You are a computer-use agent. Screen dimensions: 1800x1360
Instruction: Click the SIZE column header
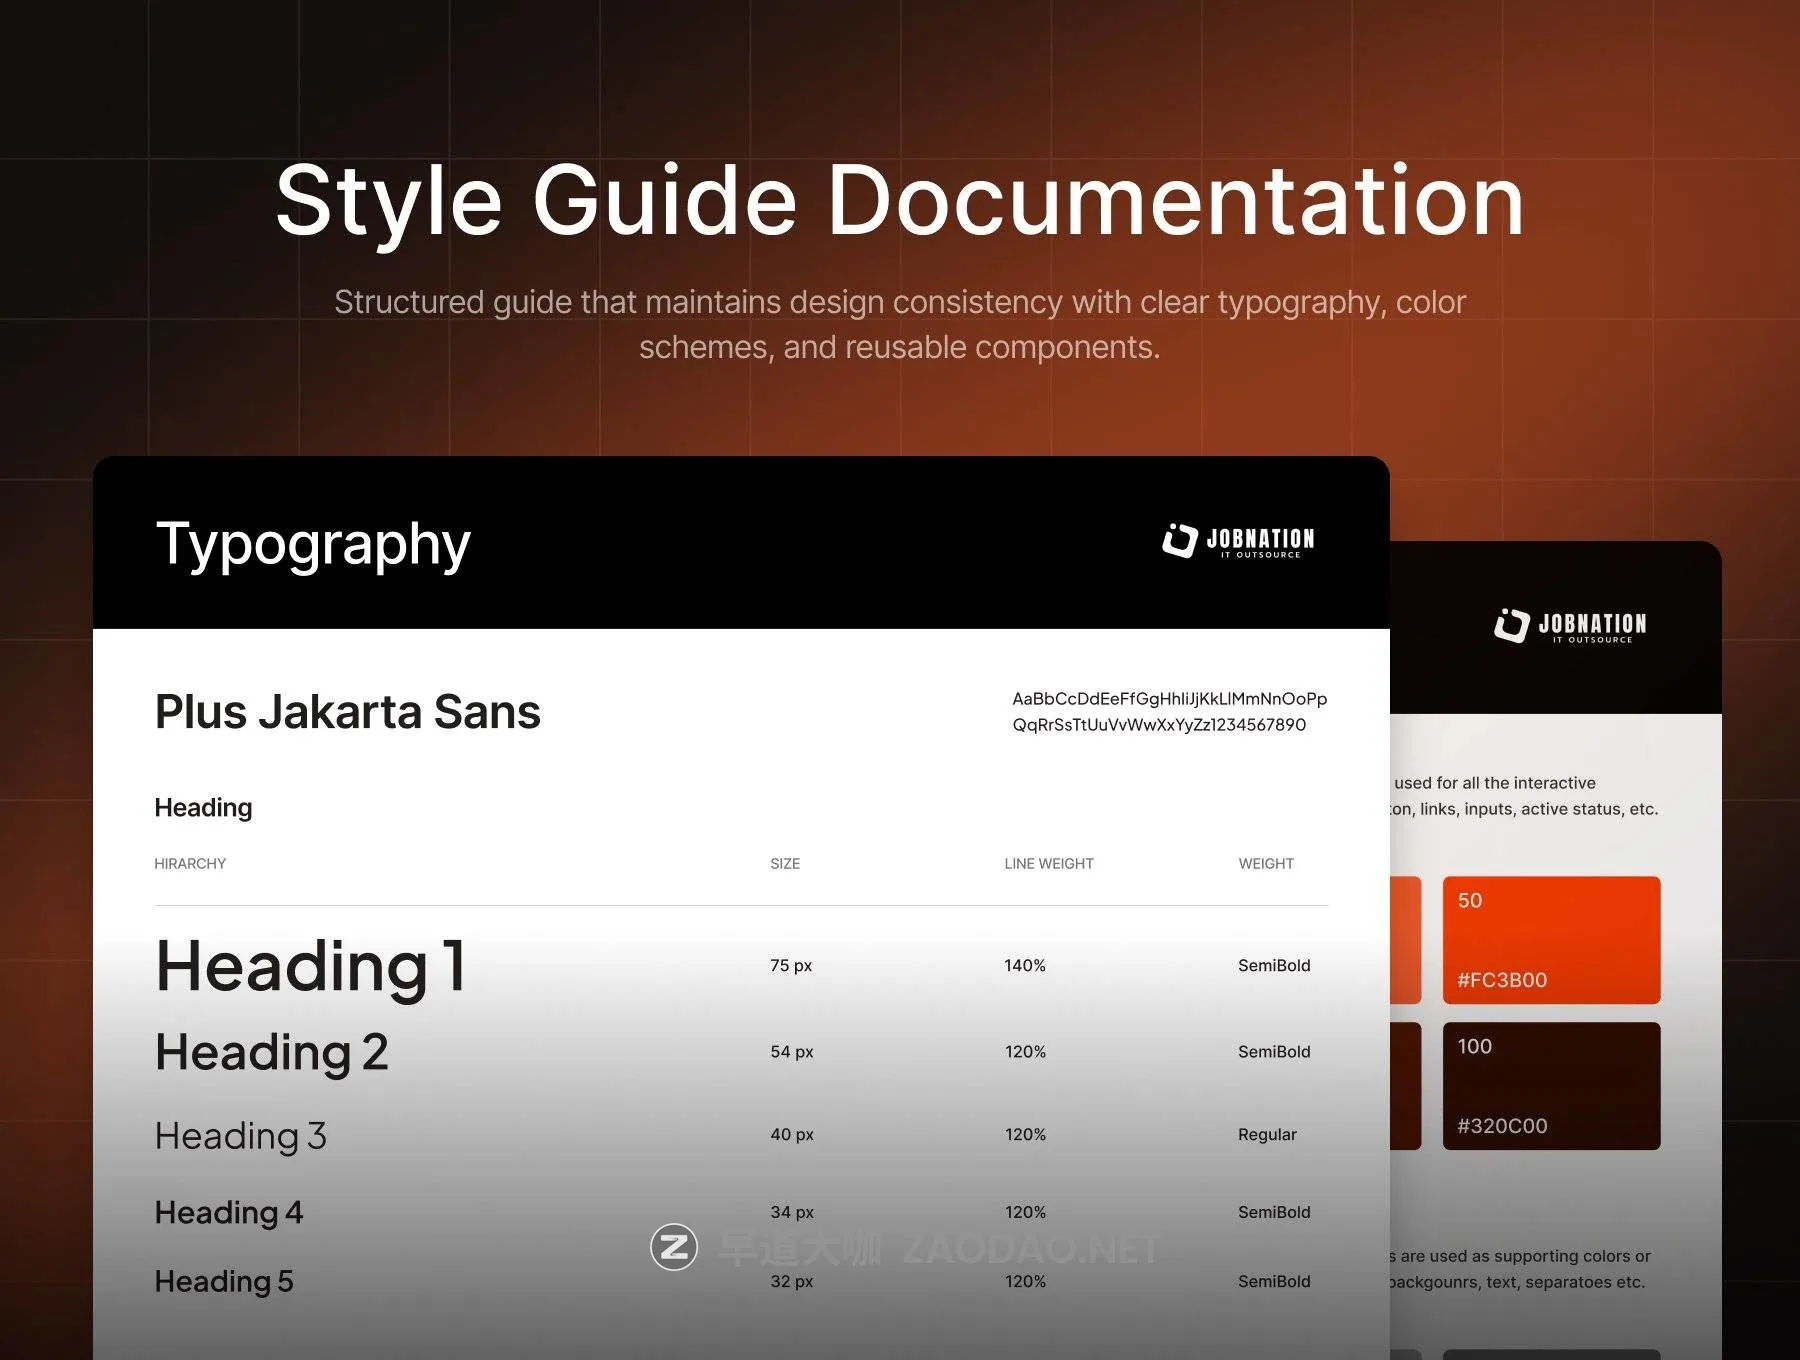(785, 863)
